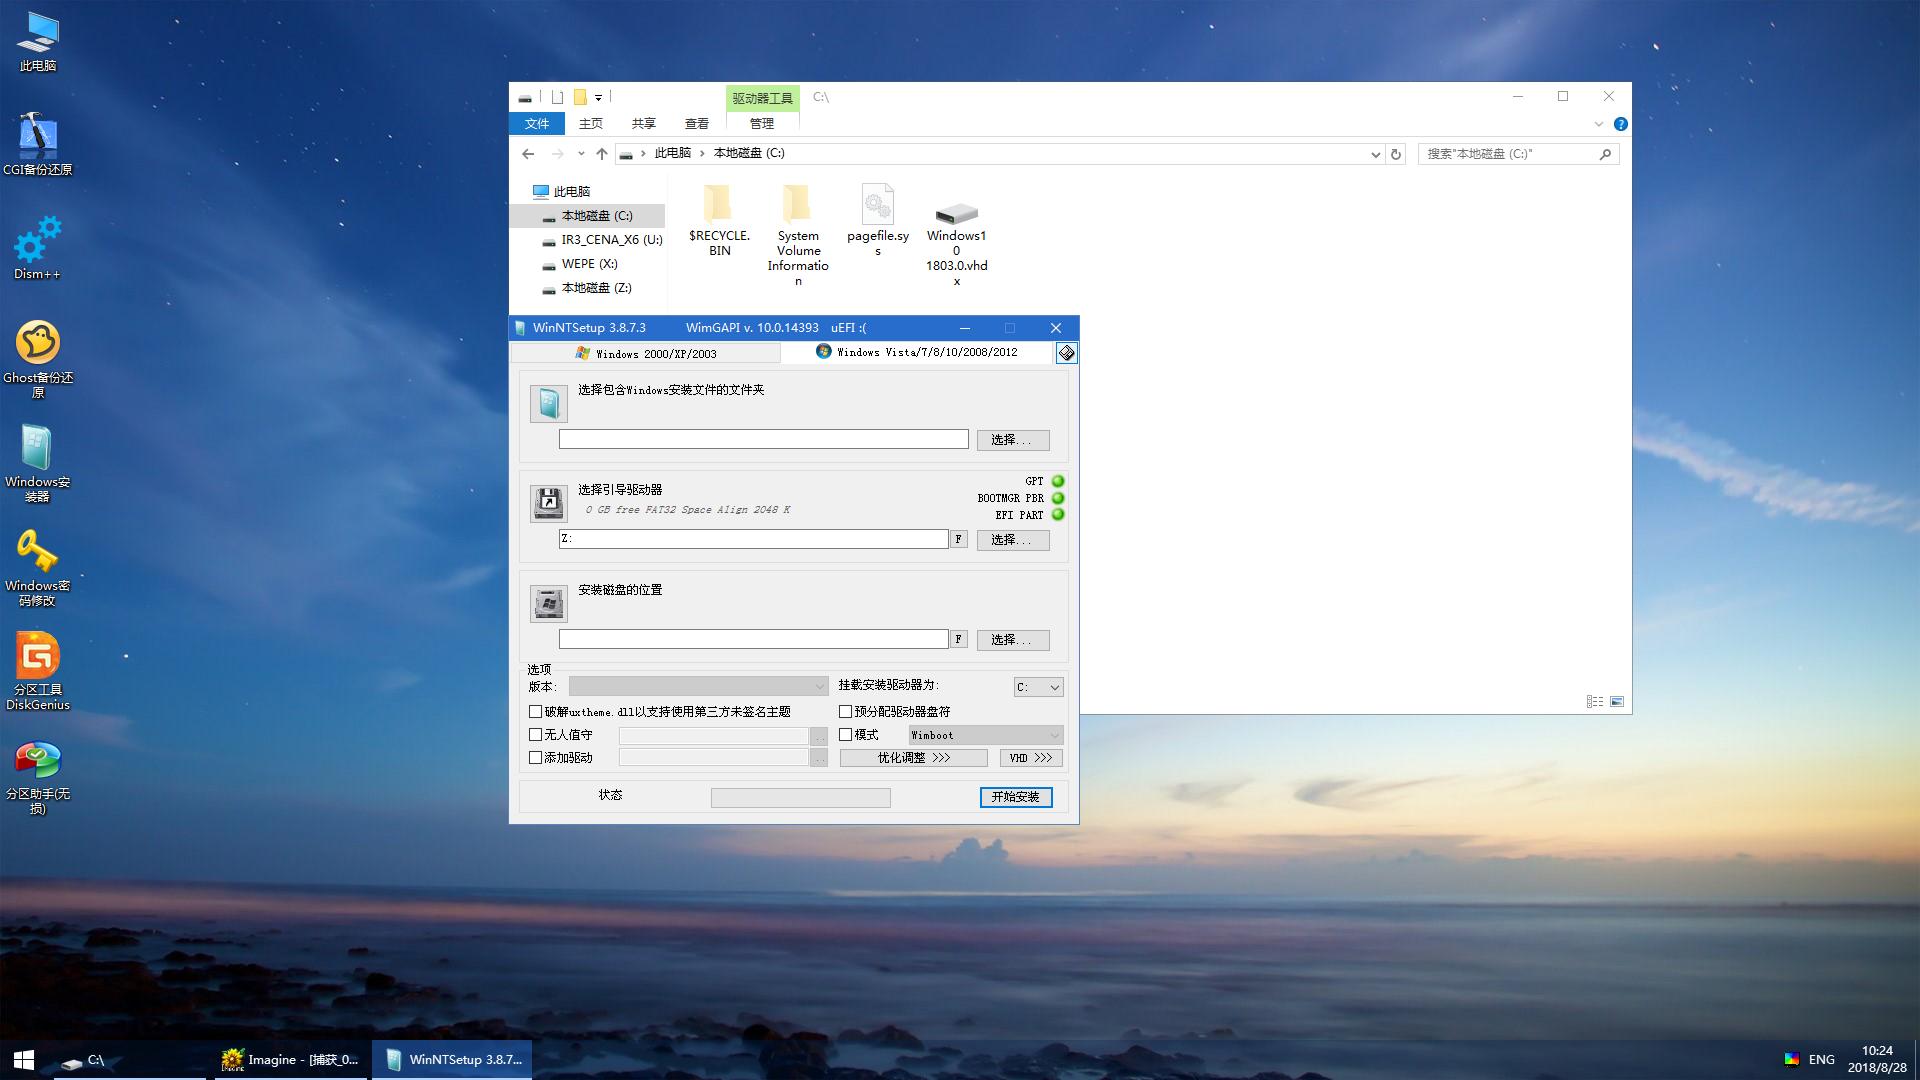
Task: Switch Explorer to details view
Action: (1595, 702)
